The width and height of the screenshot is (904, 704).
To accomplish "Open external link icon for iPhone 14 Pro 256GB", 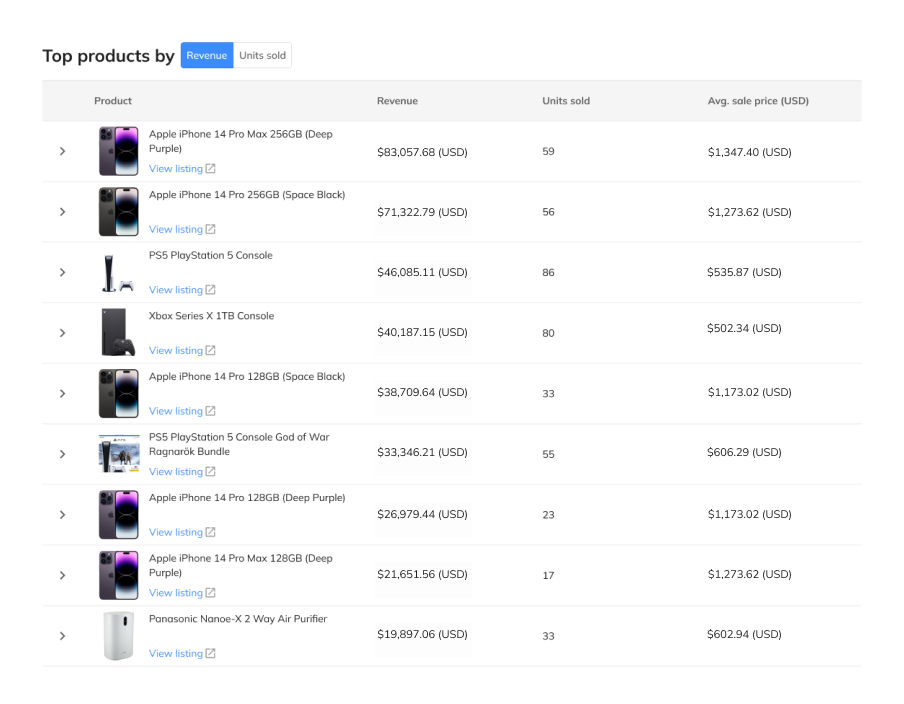I will coord(210,229).
